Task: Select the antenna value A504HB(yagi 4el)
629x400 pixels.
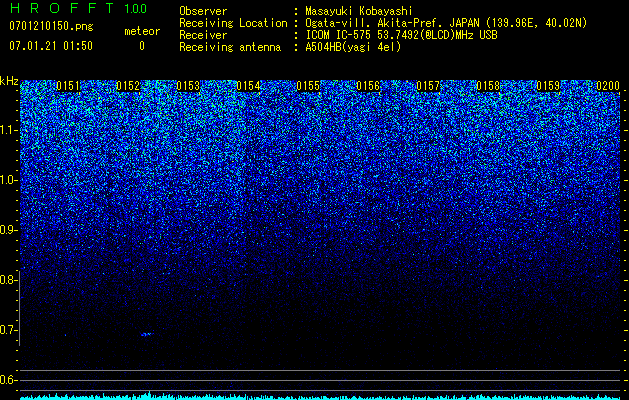Action: 353,47
